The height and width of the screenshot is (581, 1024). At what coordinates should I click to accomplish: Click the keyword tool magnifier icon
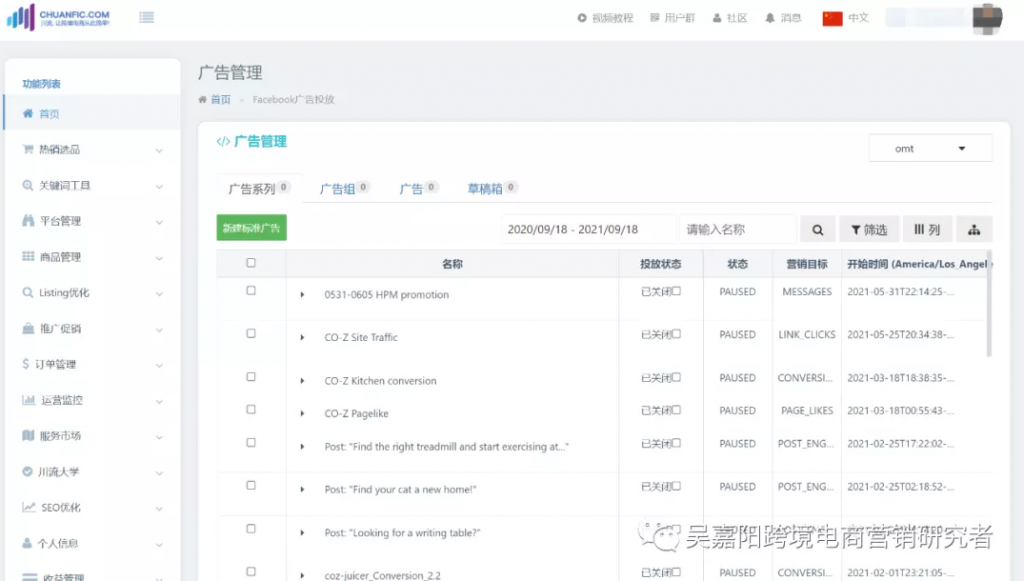(x=27, y=185)
